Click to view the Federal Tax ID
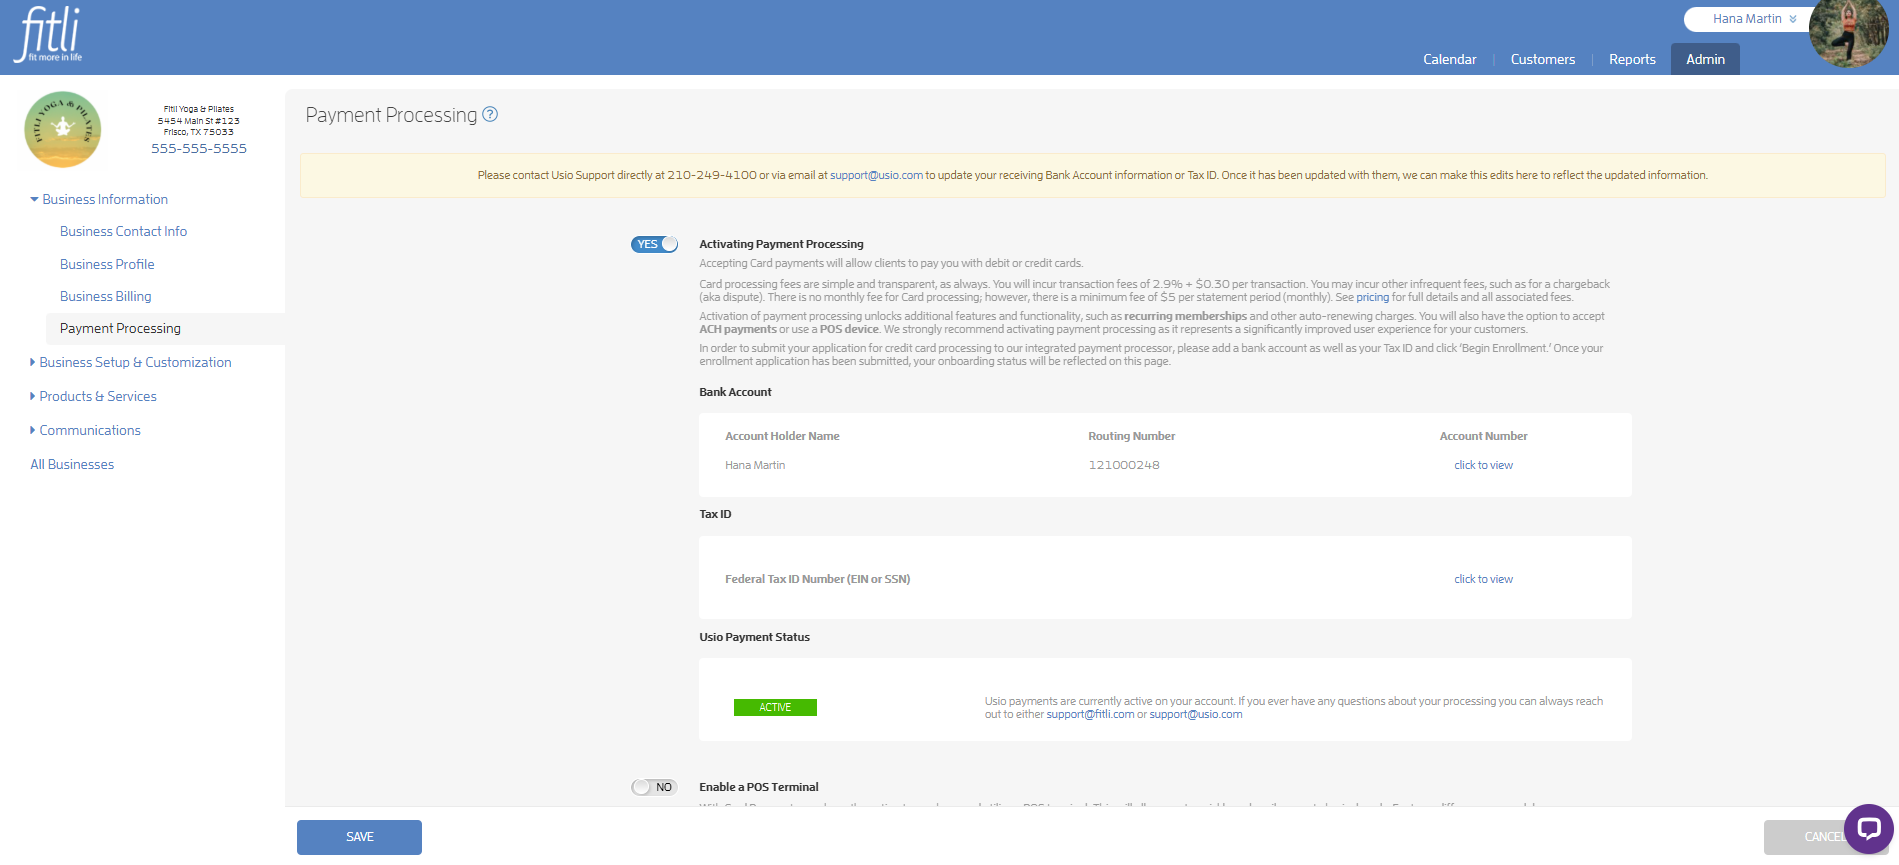1899x865 pixels. click(x=1483, y=579)
